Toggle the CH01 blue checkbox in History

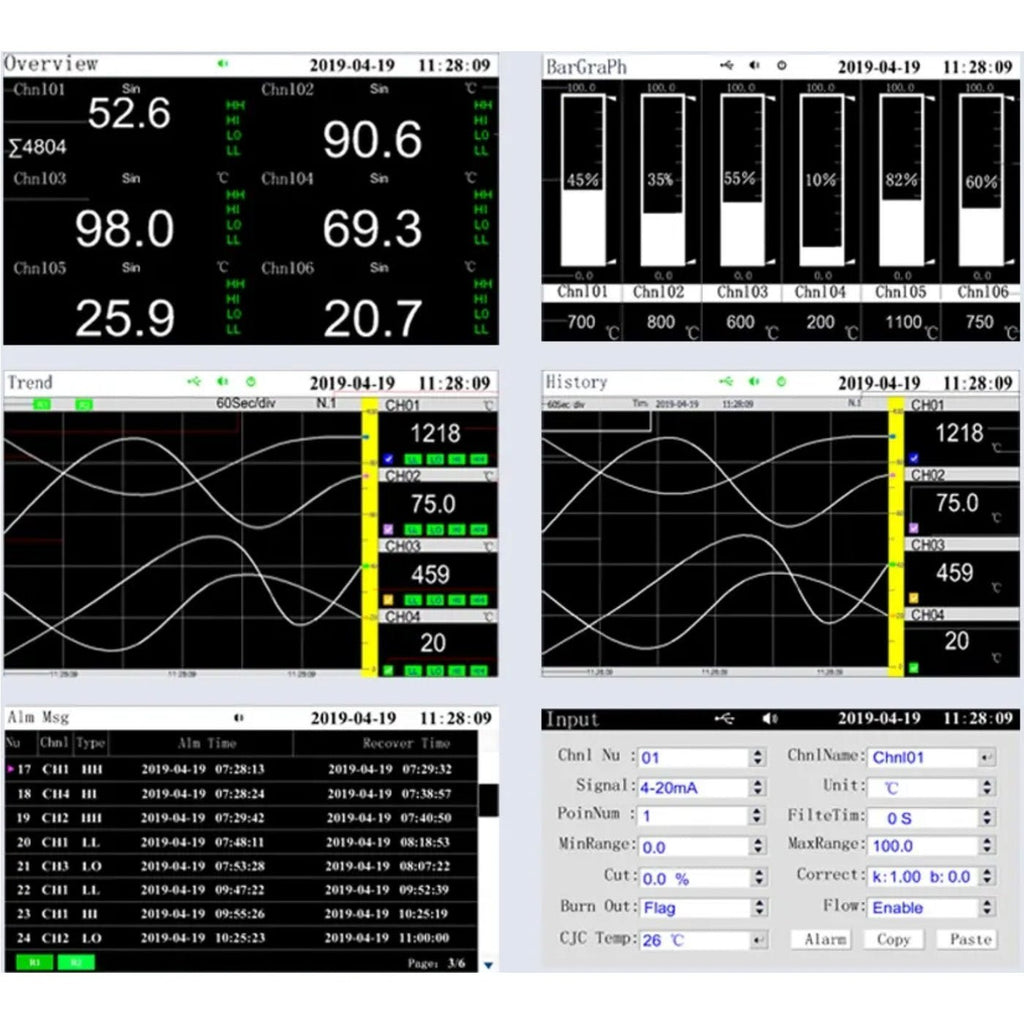click(914, 458)
